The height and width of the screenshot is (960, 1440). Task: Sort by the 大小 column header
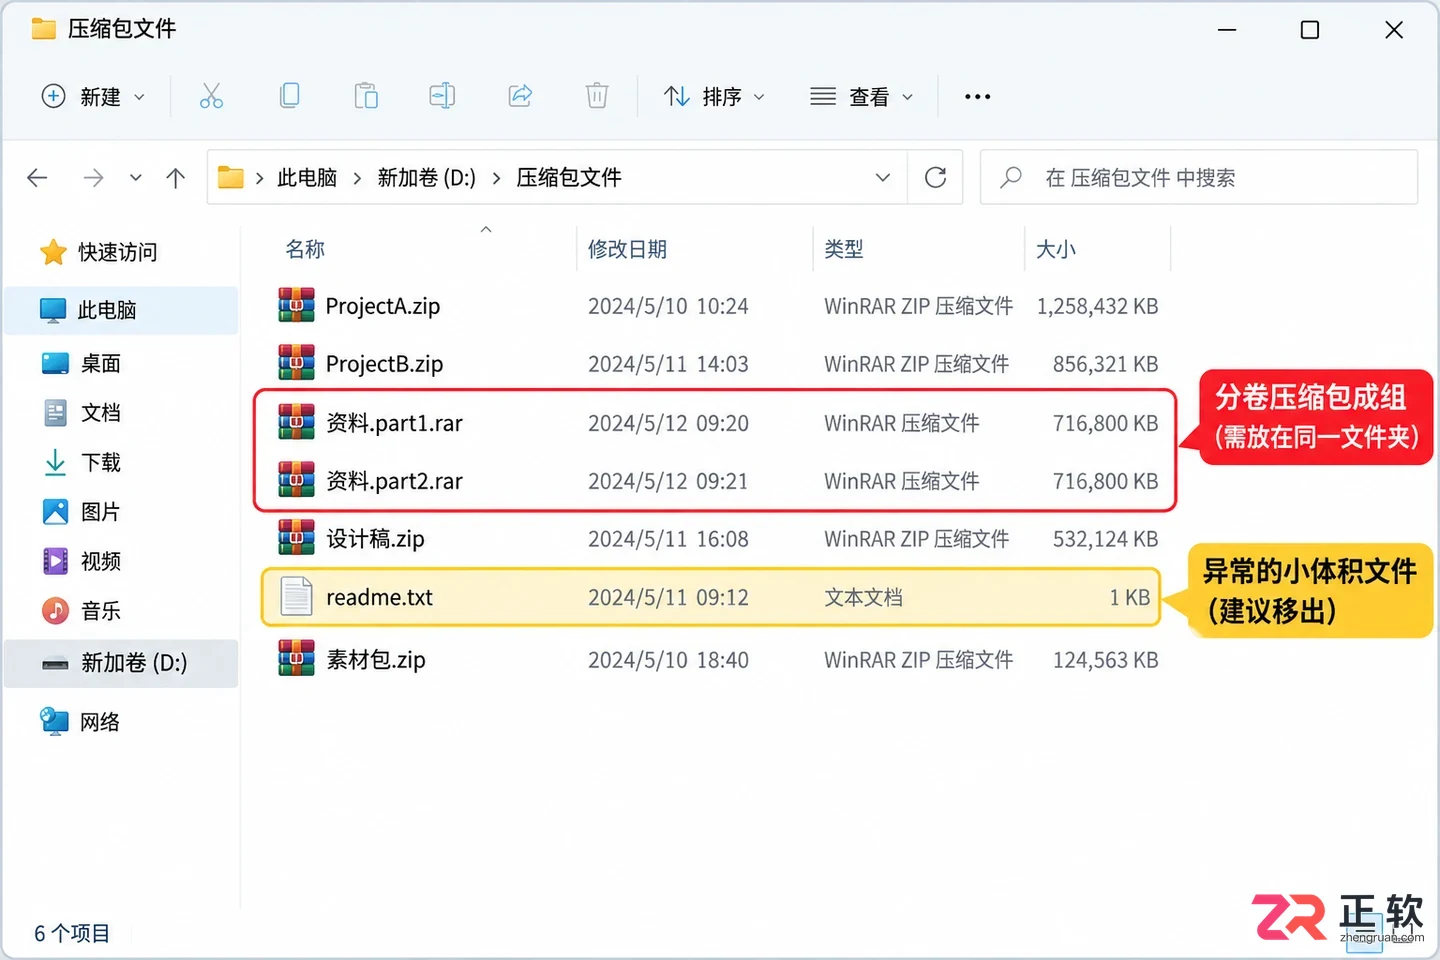[1055, 249]
